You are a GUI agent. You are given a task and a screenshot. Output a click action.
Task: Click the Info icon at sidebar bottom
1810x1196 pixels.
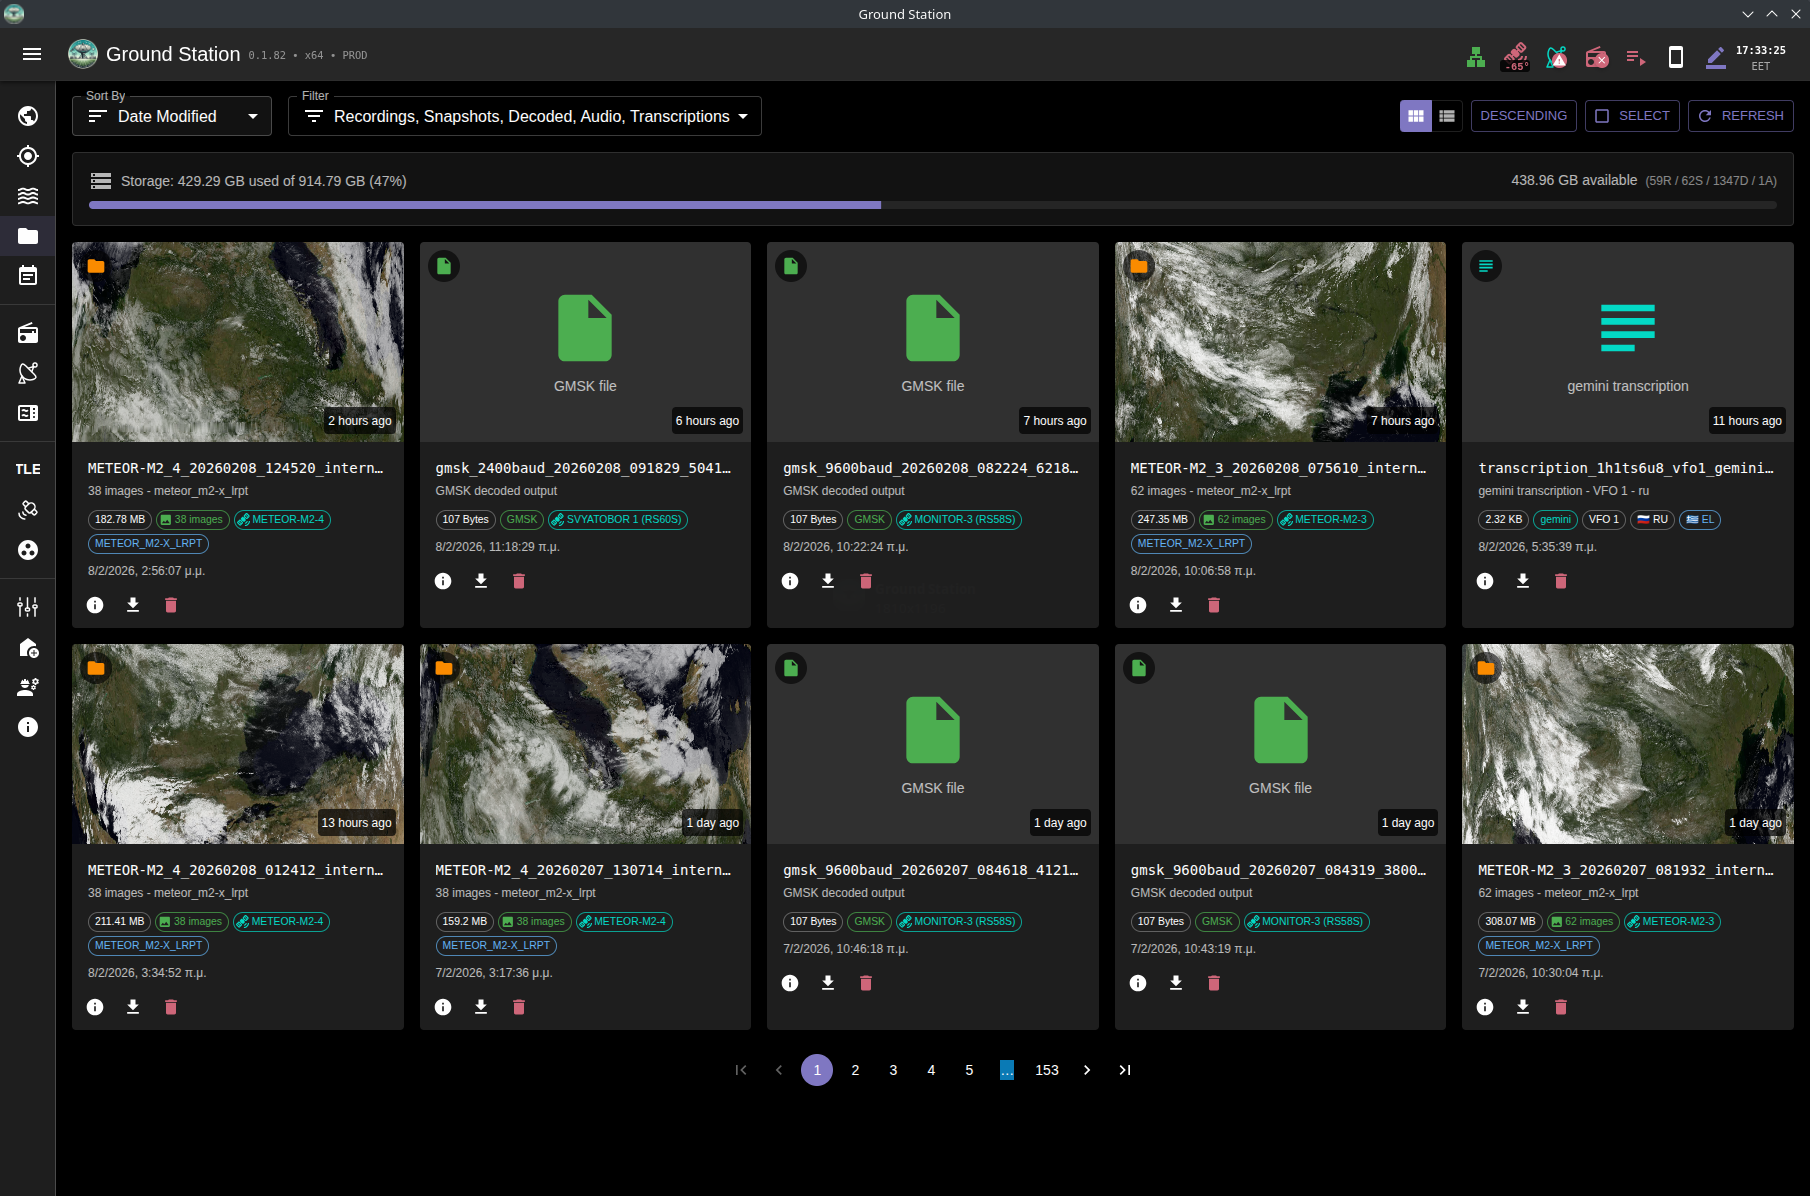[x=28, y=727]
